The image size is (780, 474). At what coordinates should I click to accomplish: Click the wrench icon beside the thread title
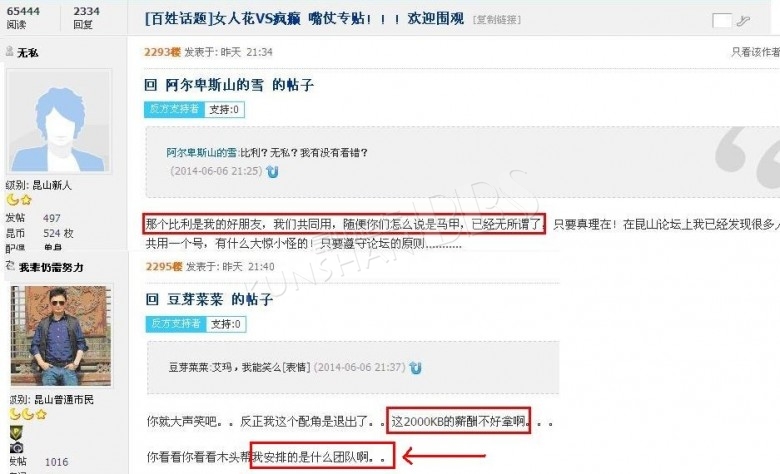coord(742,20)
